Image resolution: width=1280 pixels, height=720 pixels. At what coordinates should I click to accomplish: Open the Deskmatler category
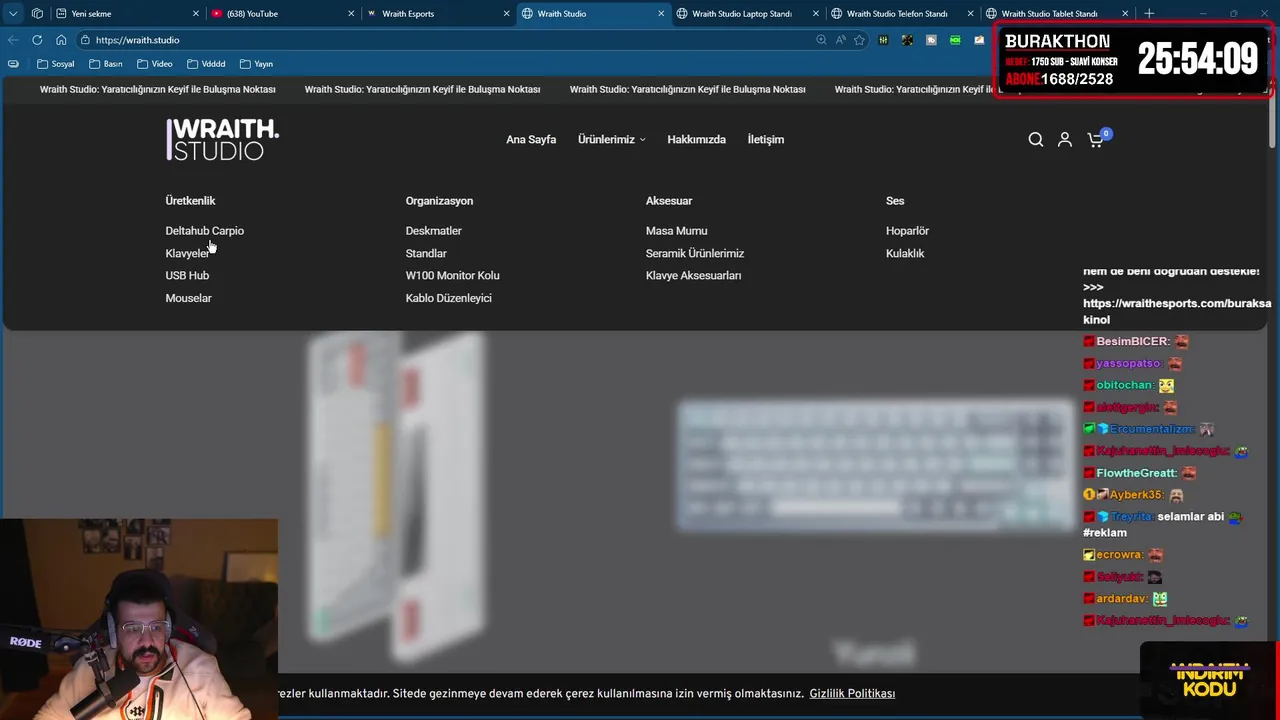(433, 231)
